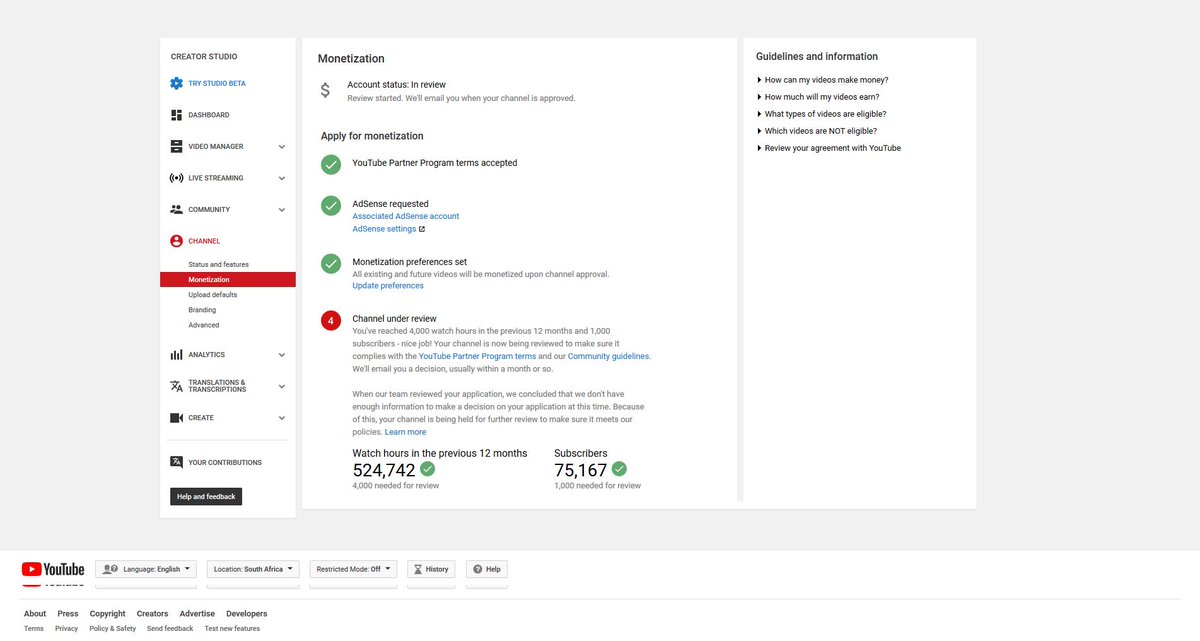Click the Create camera icon
Image resolution: width=1200 pixels, height=641 pixels.
click(x=176, y=418)
